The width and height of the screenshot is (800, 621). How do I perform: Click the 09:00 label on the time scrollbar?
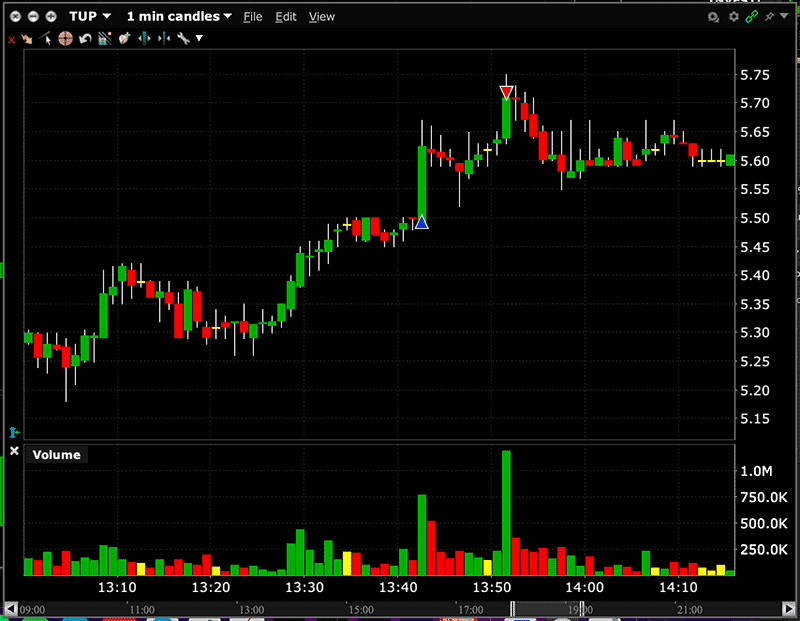(x=32, y=610)
